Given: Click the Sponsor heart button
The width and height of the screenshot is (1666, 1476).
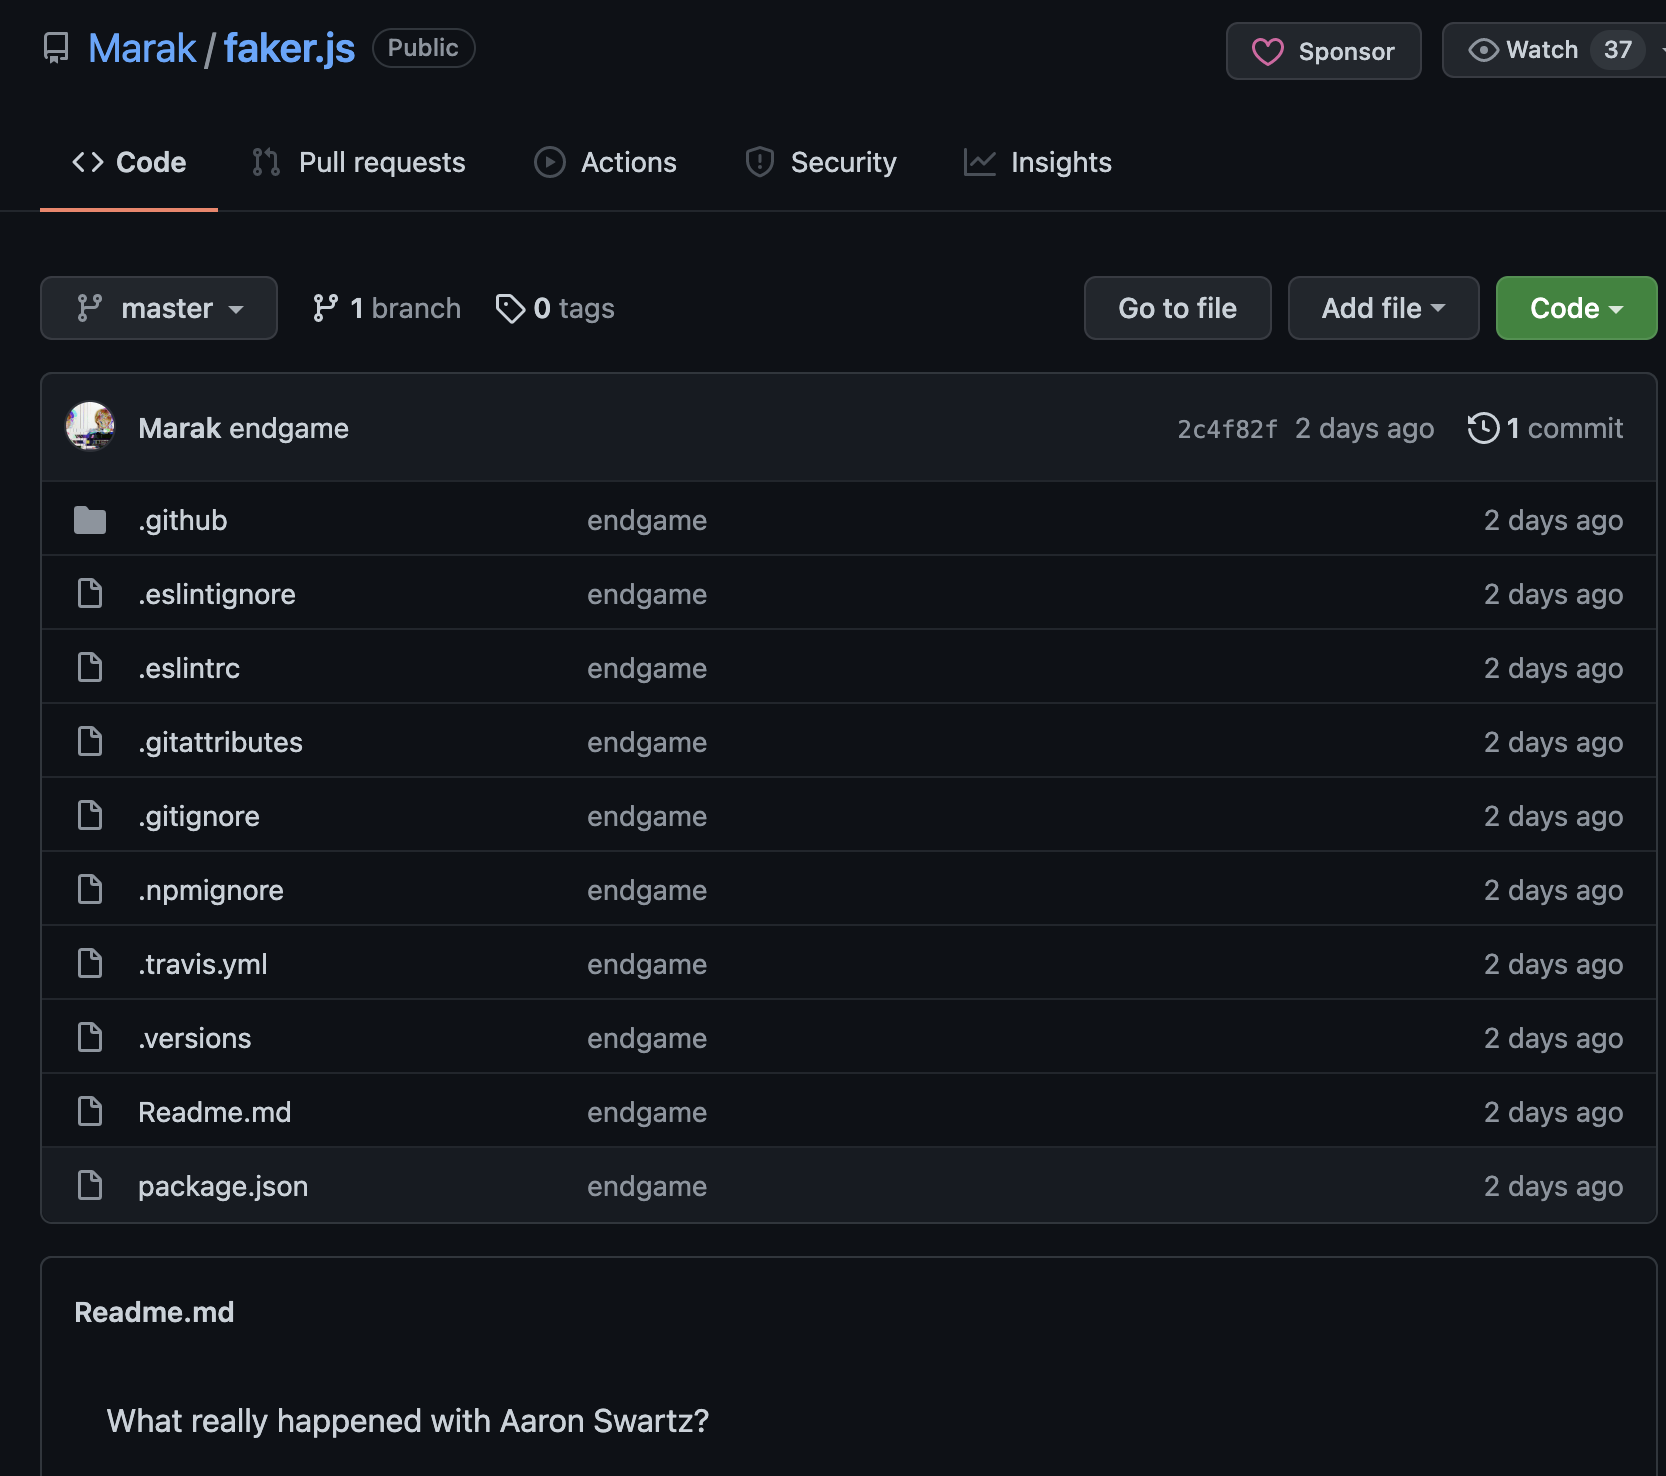Looking at the screenshot, I should [1323, 51].
